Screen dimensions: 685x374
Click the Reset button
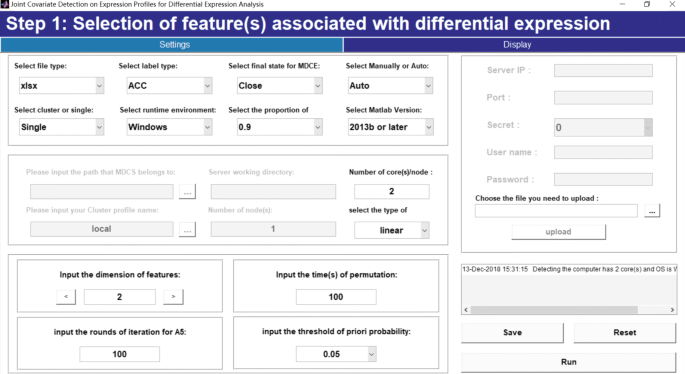tap(625, 332)
